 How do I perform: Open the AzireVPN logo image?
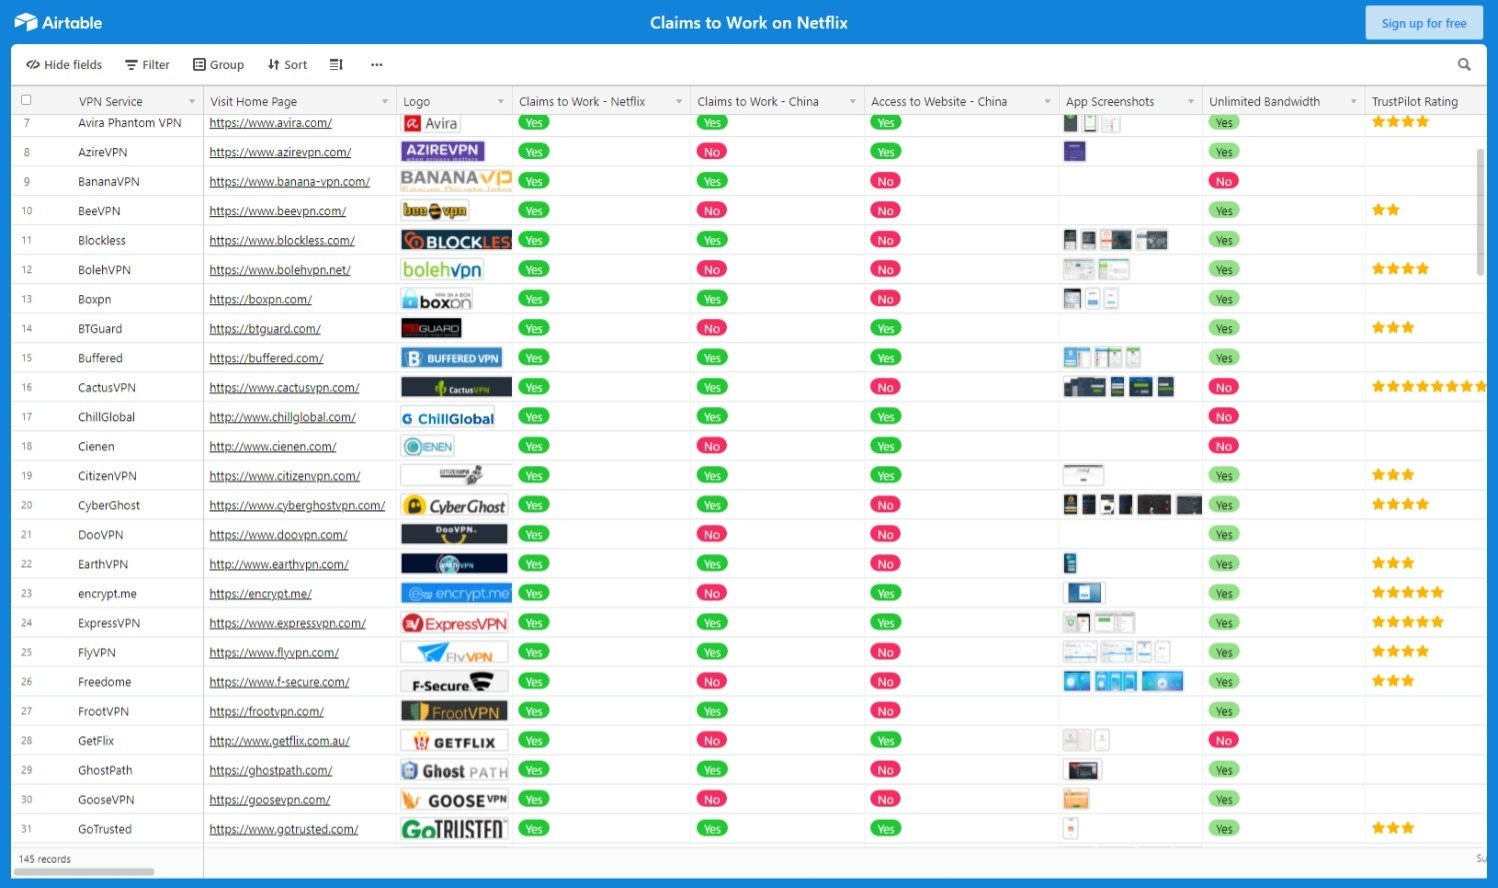tap(443, 151)
